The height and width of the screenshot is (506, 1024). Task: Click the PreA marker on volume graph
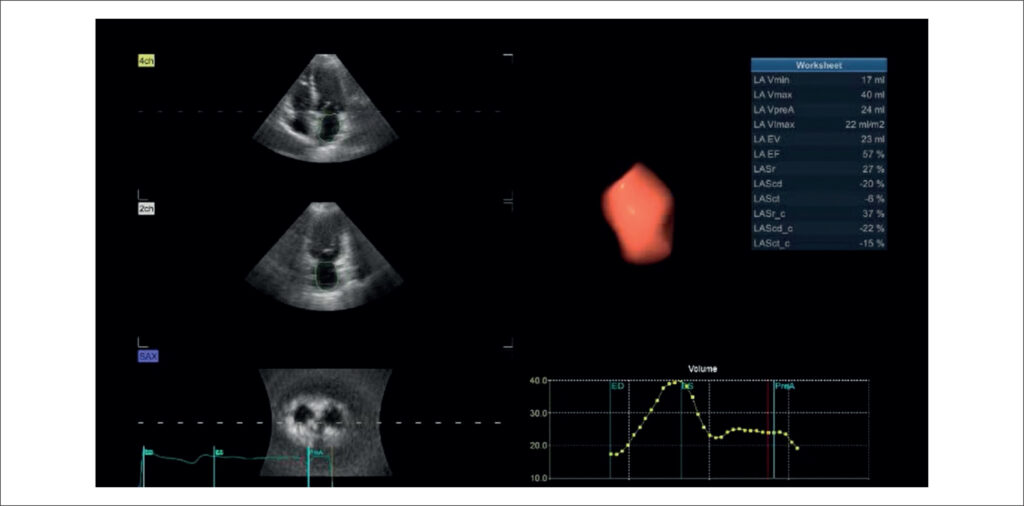click(x=784, y=387)
